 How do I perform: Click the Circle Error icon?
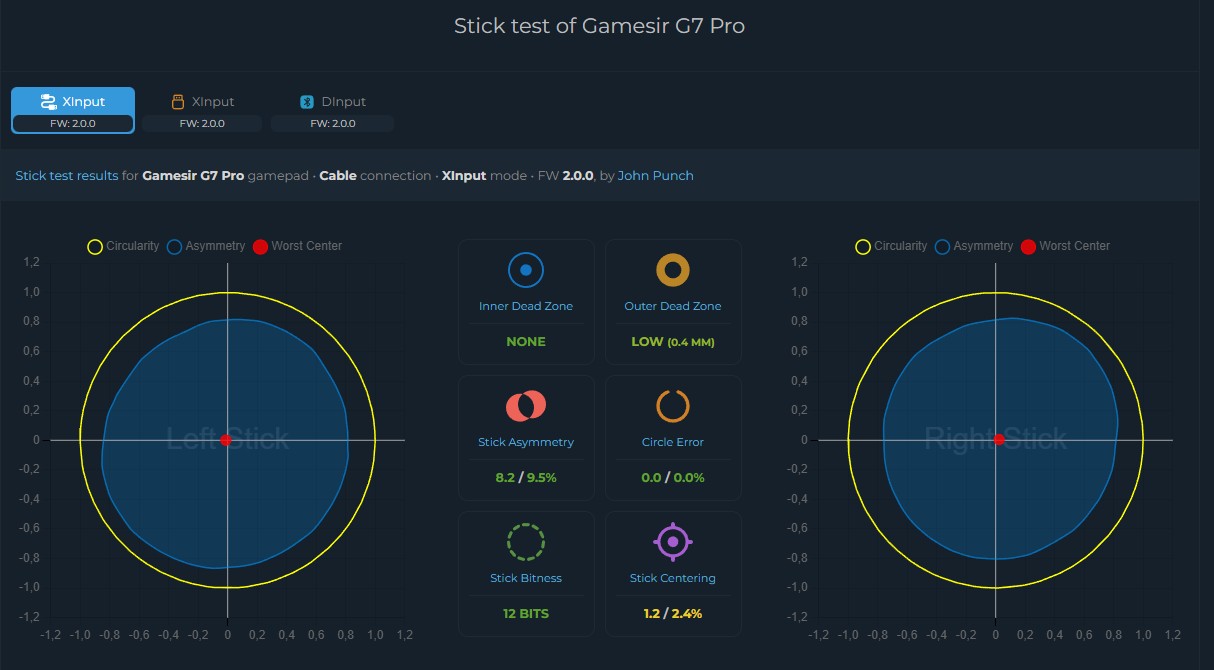click(x=672, y=406)
